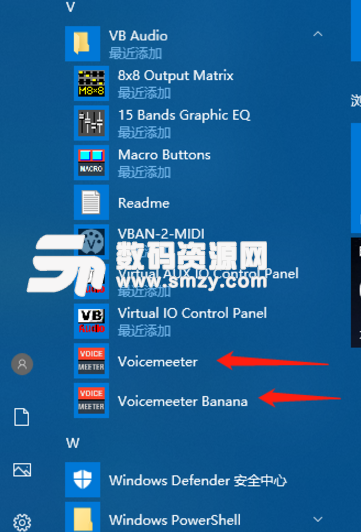Image resolution: width=361 pixels, height=532 pixels.
Task: Click the Virtual AUX IO Control Panel entry
Action: pyautogui.click(x=208, y=273)
